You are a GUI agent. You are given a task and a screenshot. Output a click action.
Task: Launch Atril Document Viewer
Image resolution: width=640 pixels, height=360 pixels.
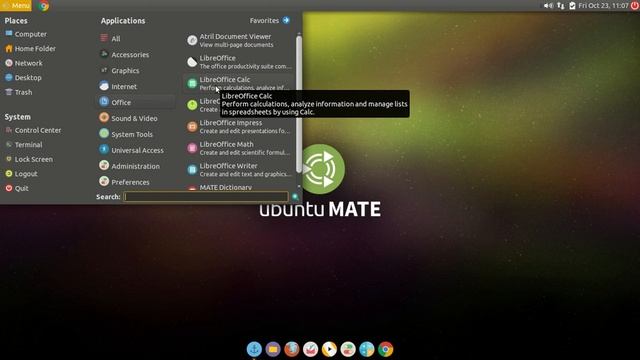[239, 40]
